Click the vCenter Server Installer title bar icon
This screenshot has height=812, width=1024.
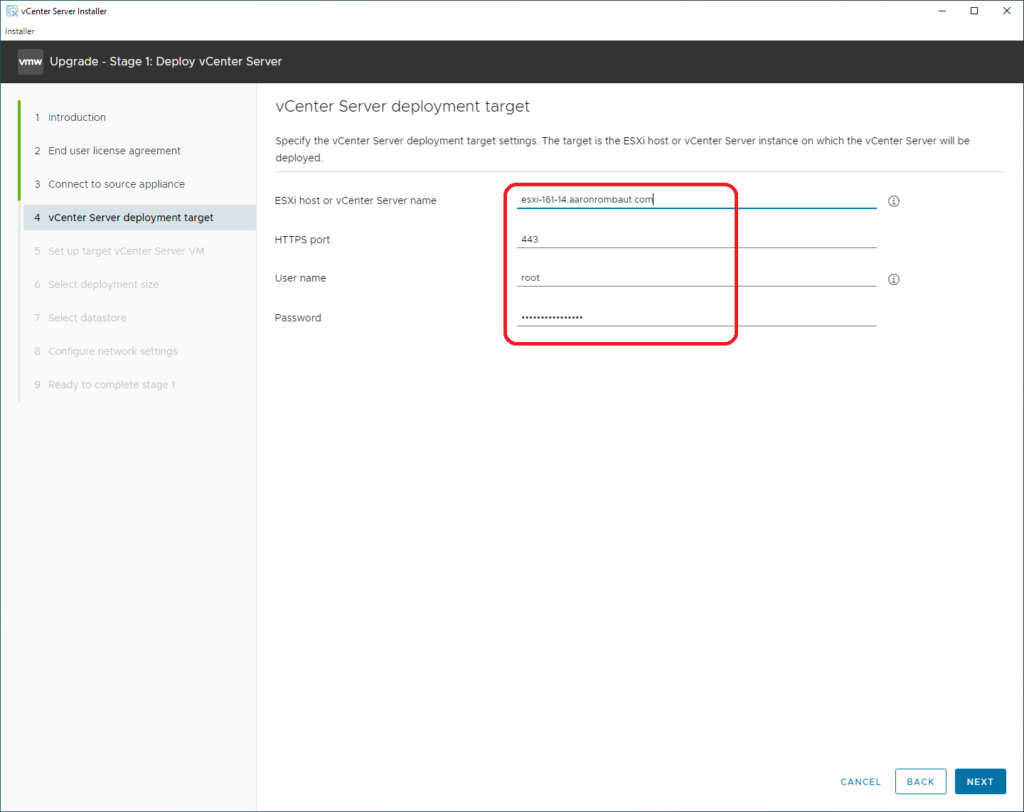11,11
